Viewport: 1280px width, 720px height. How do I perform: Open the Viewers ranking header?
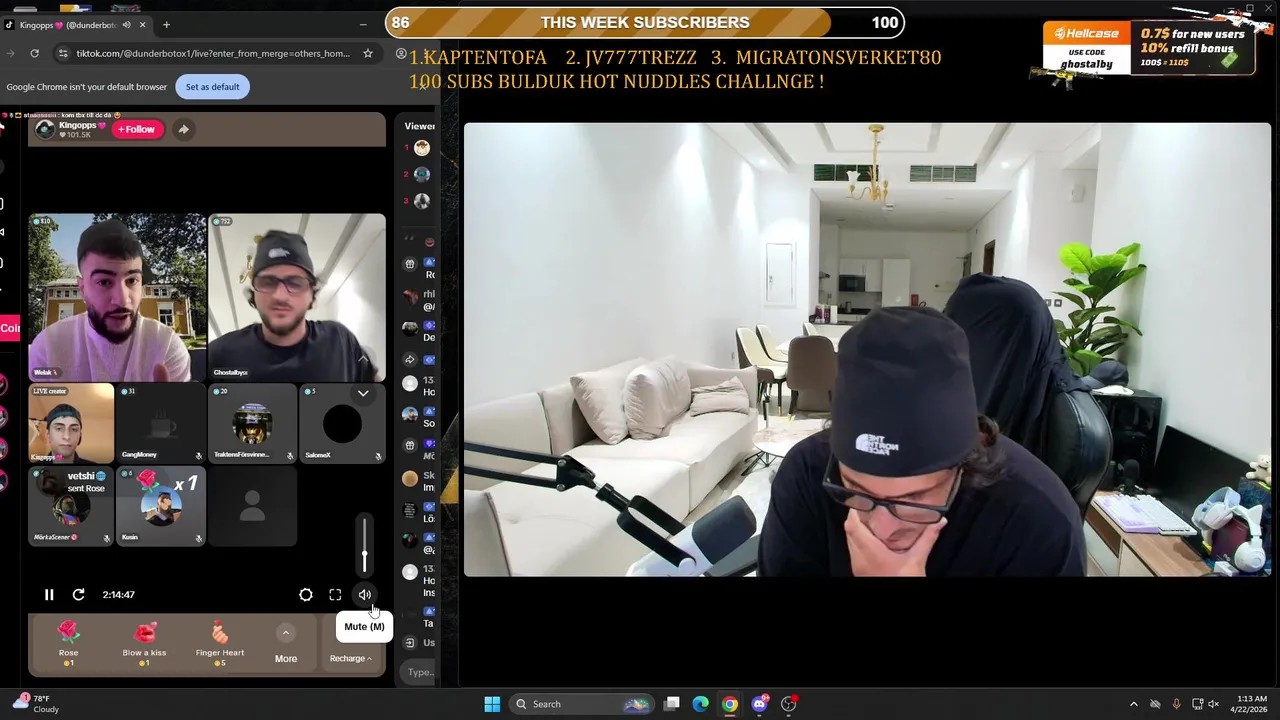[x=420, y=126]
